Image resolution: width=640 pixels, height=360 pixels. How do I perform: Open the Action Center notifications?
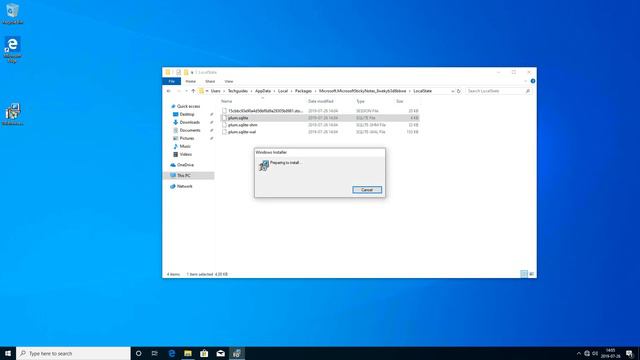coord(629,353)
